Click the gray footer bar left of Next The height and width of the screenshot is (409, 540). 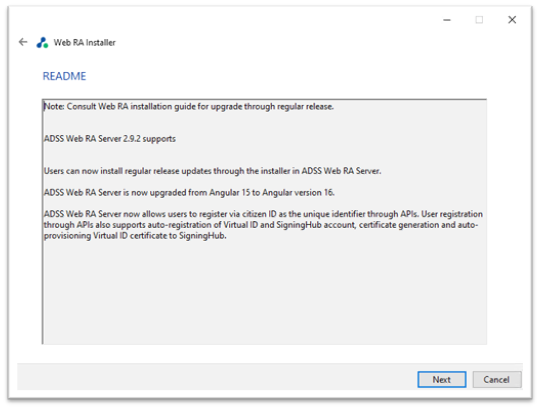point(217,377)
